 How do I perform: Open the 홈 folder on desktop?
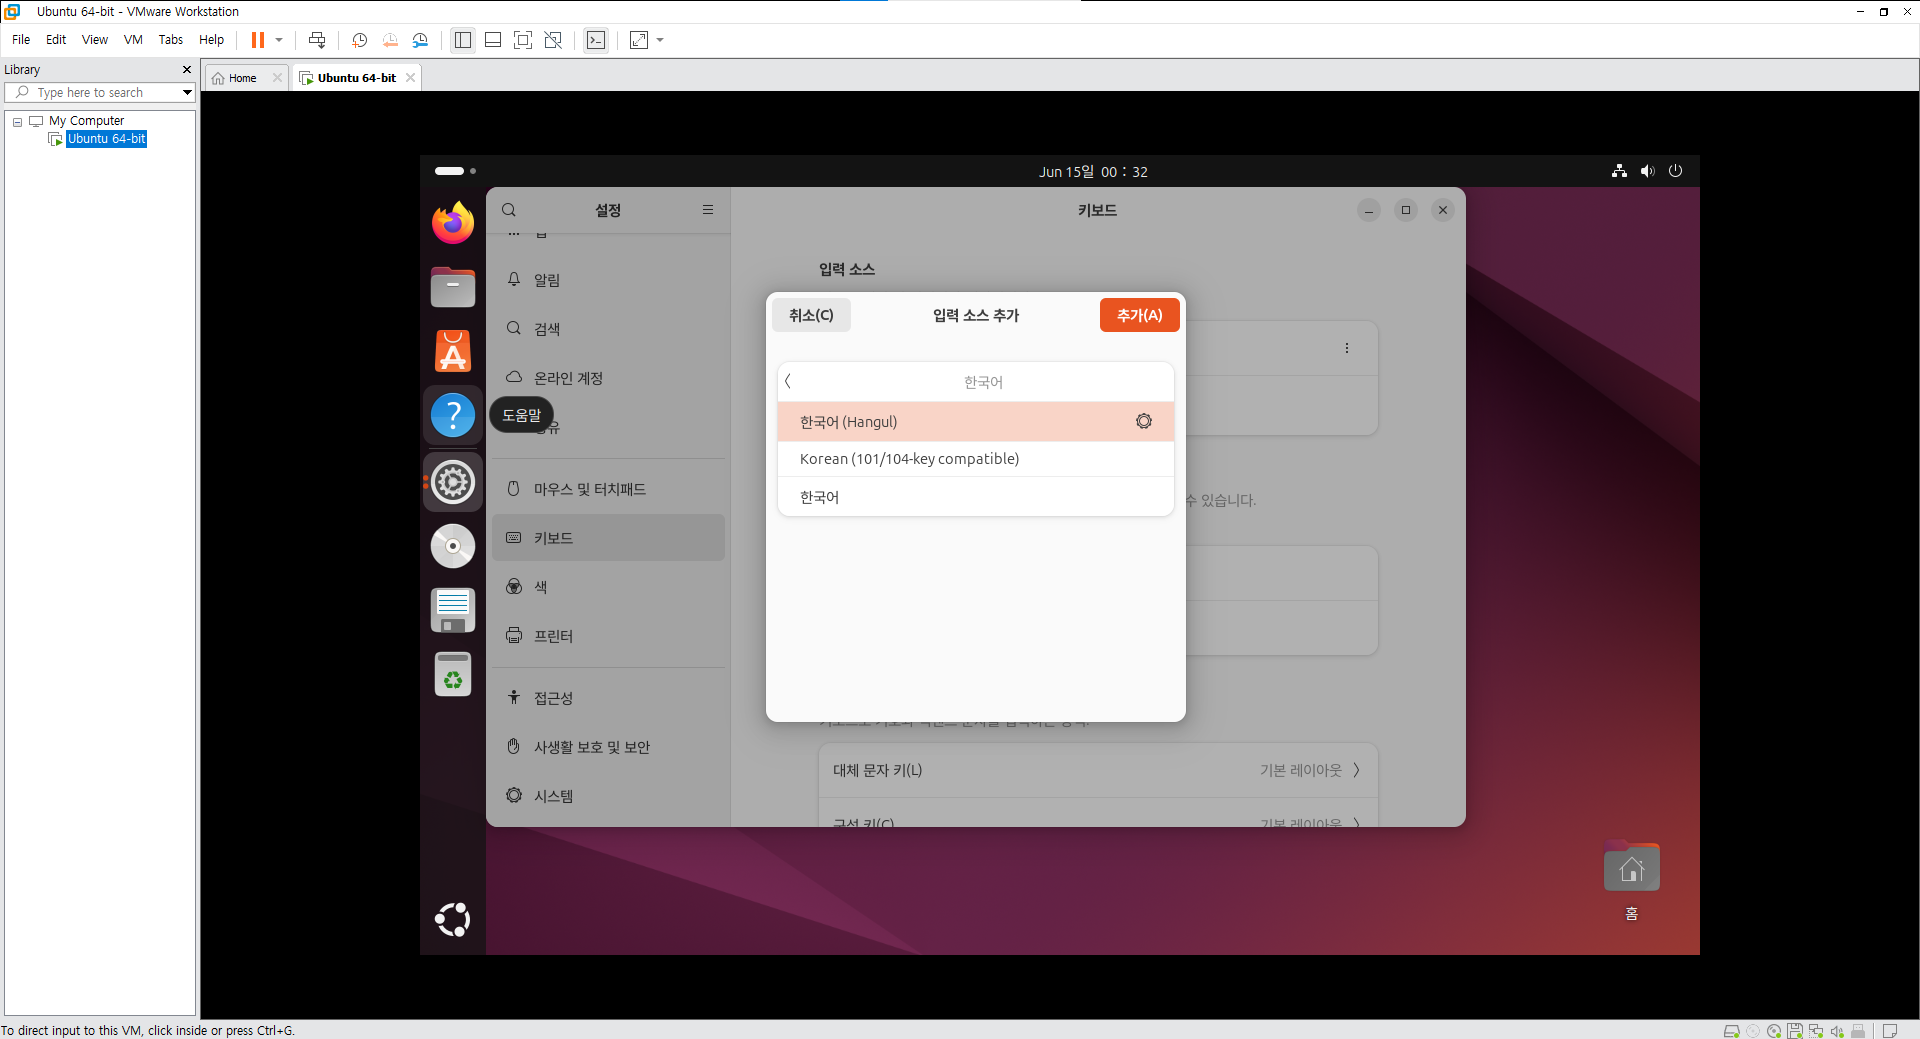pyautogui.click(x=1631, y=882)
